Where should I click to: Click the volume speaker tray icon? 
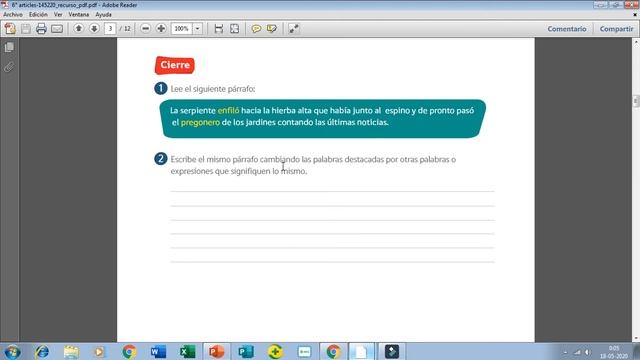coord(588,352)
